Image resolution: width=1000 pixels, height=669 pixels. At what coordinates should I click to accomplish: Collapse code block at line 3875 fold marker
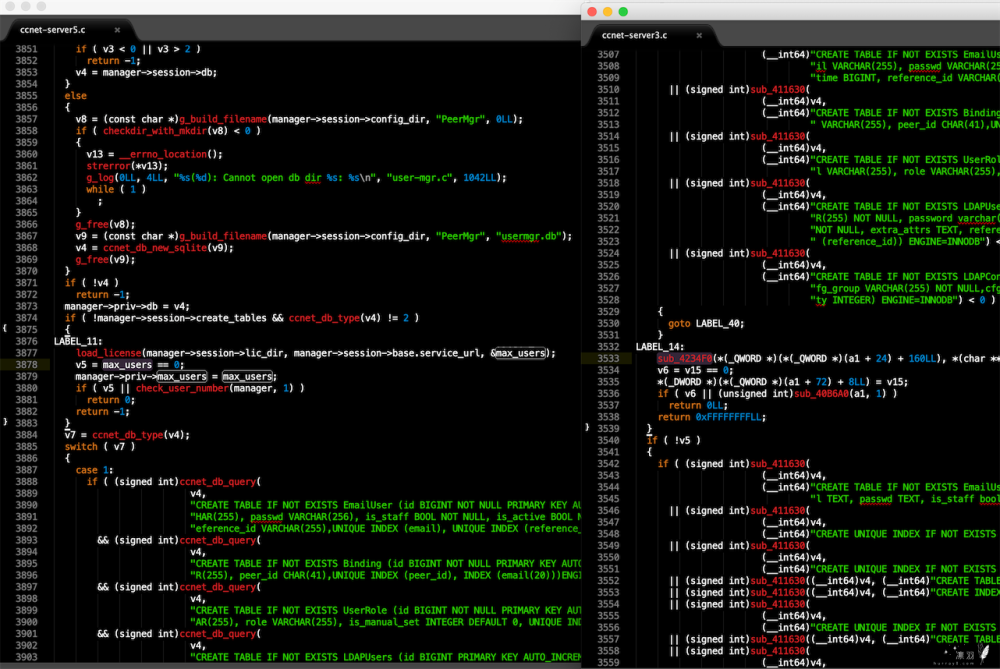[x=5, y=329]
